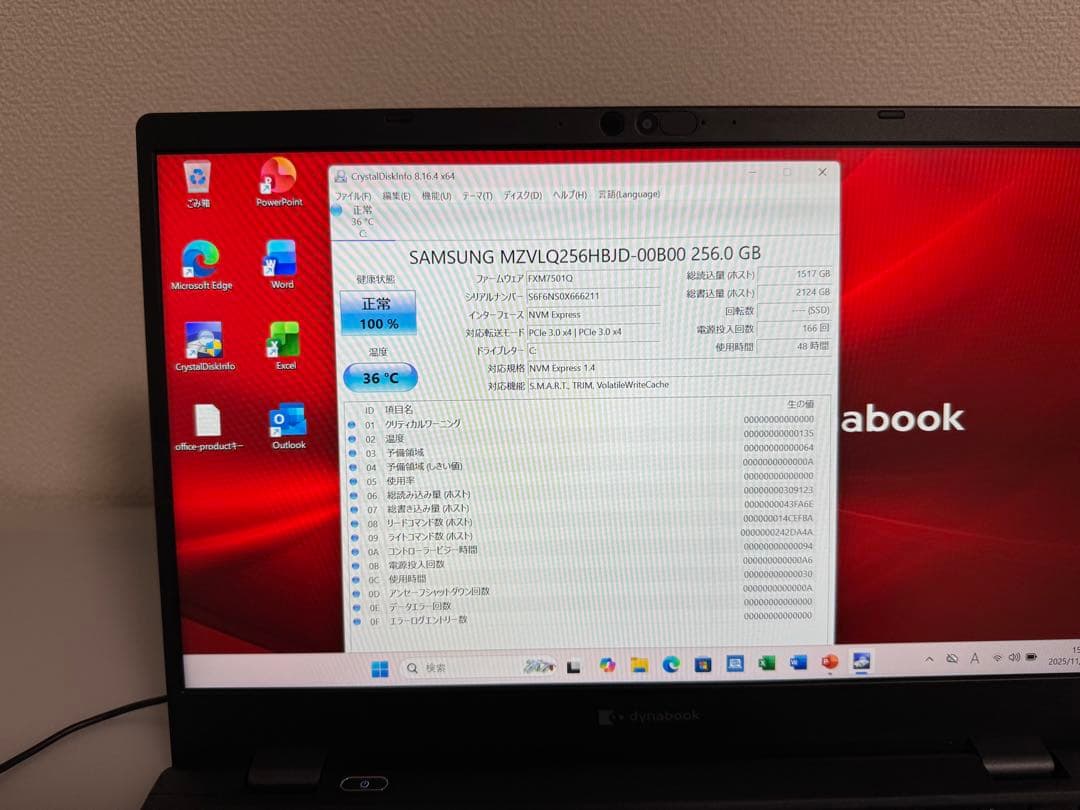Click the total host writes value 2124 GB
This screenshot has height=810, width=1080.
[x=795, y=292]
